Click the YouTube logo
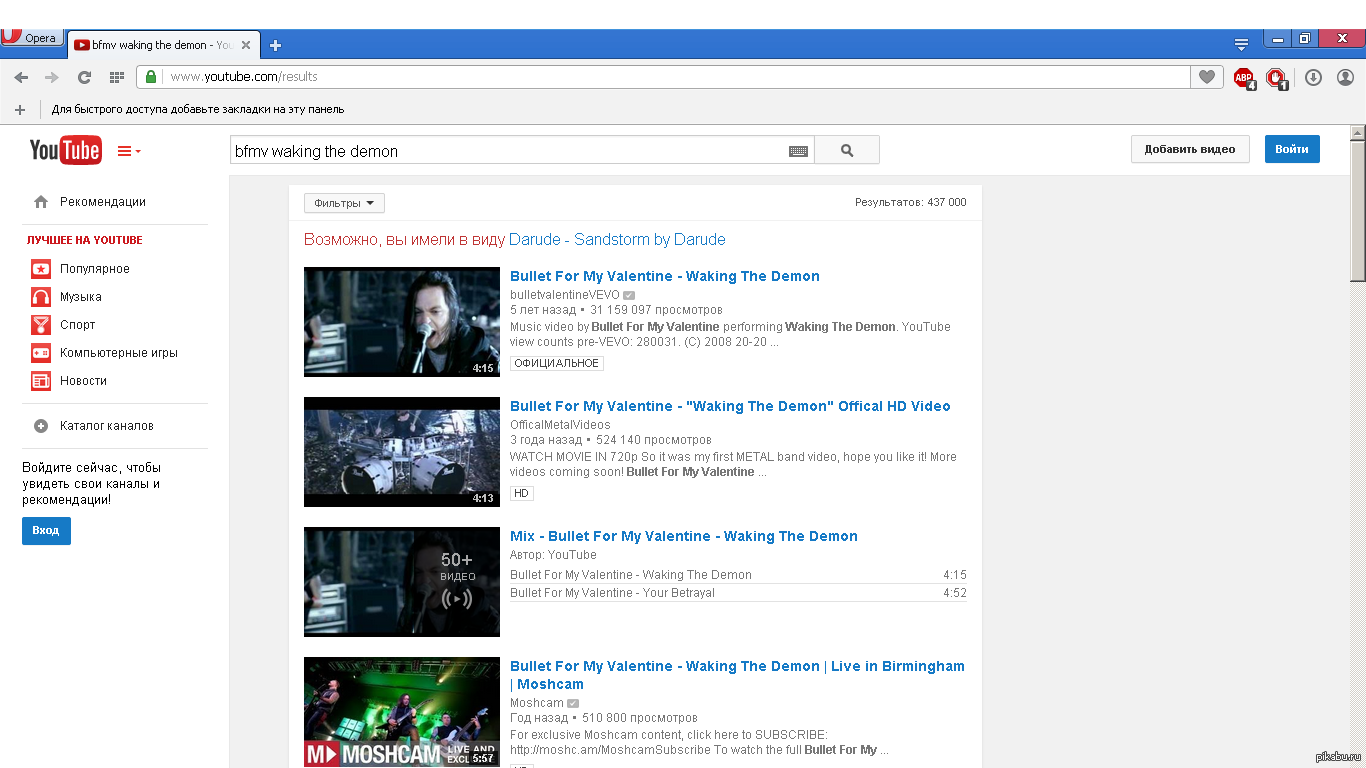This screenshot has width=1366, height=768. tap(65, 150)
